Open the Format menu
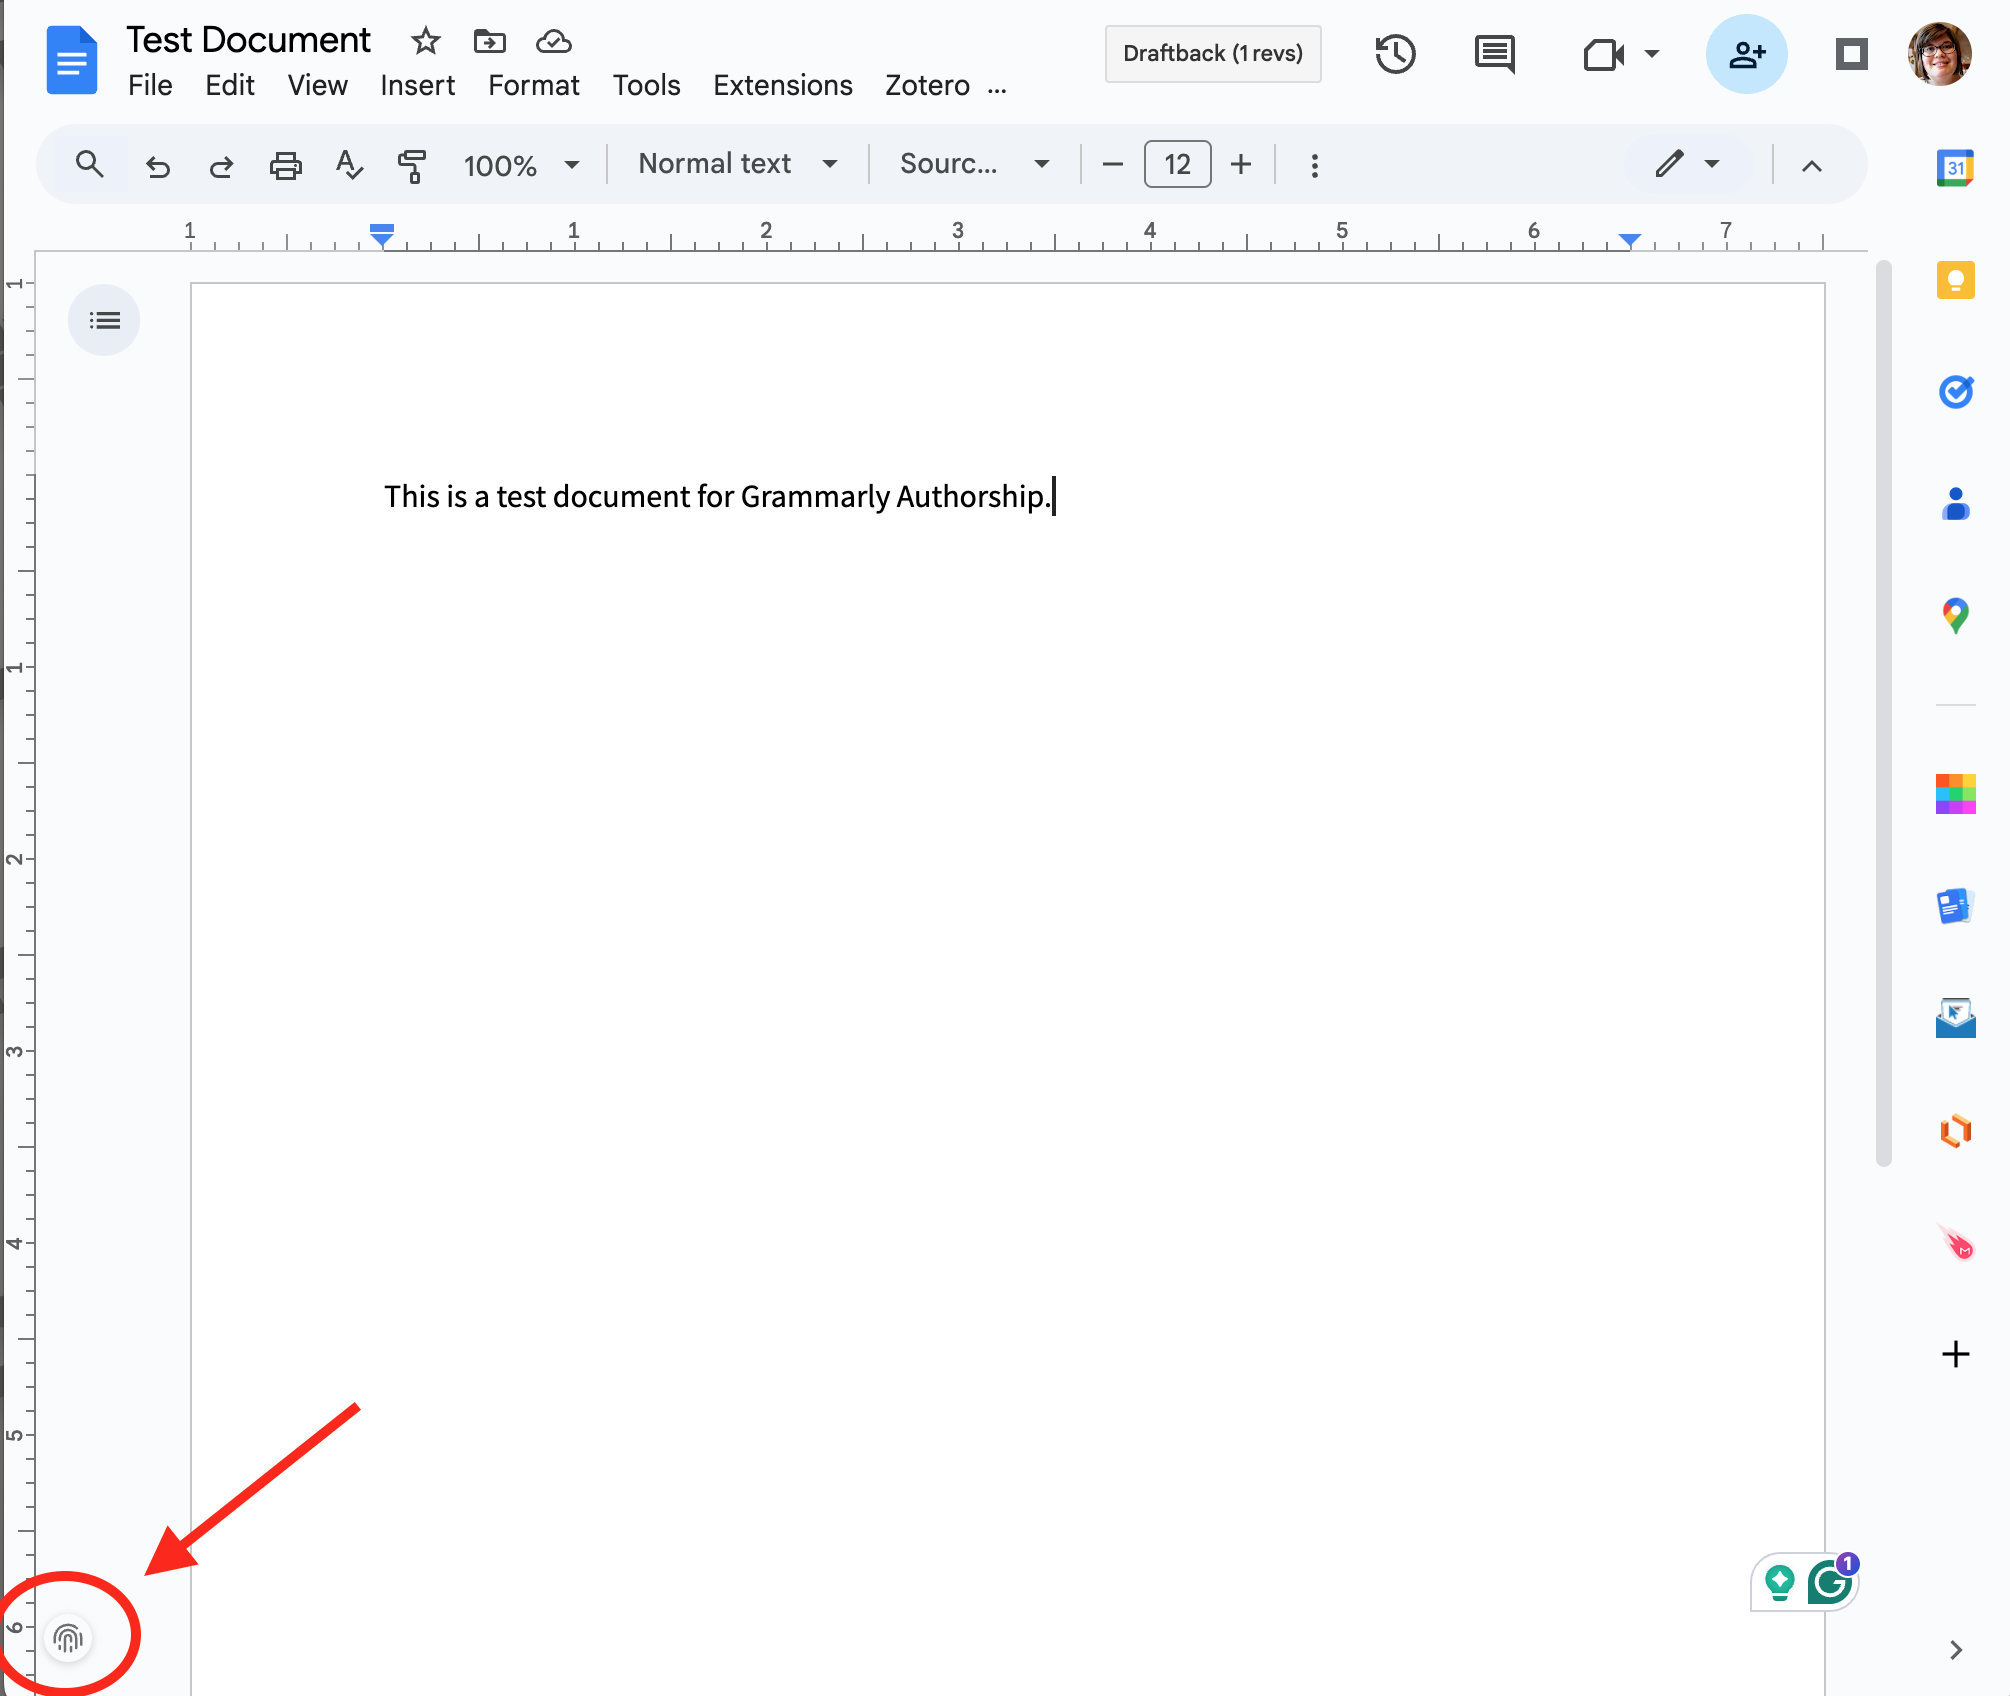The height and width of the screenshot is (1696, 2010). [534, 86]
